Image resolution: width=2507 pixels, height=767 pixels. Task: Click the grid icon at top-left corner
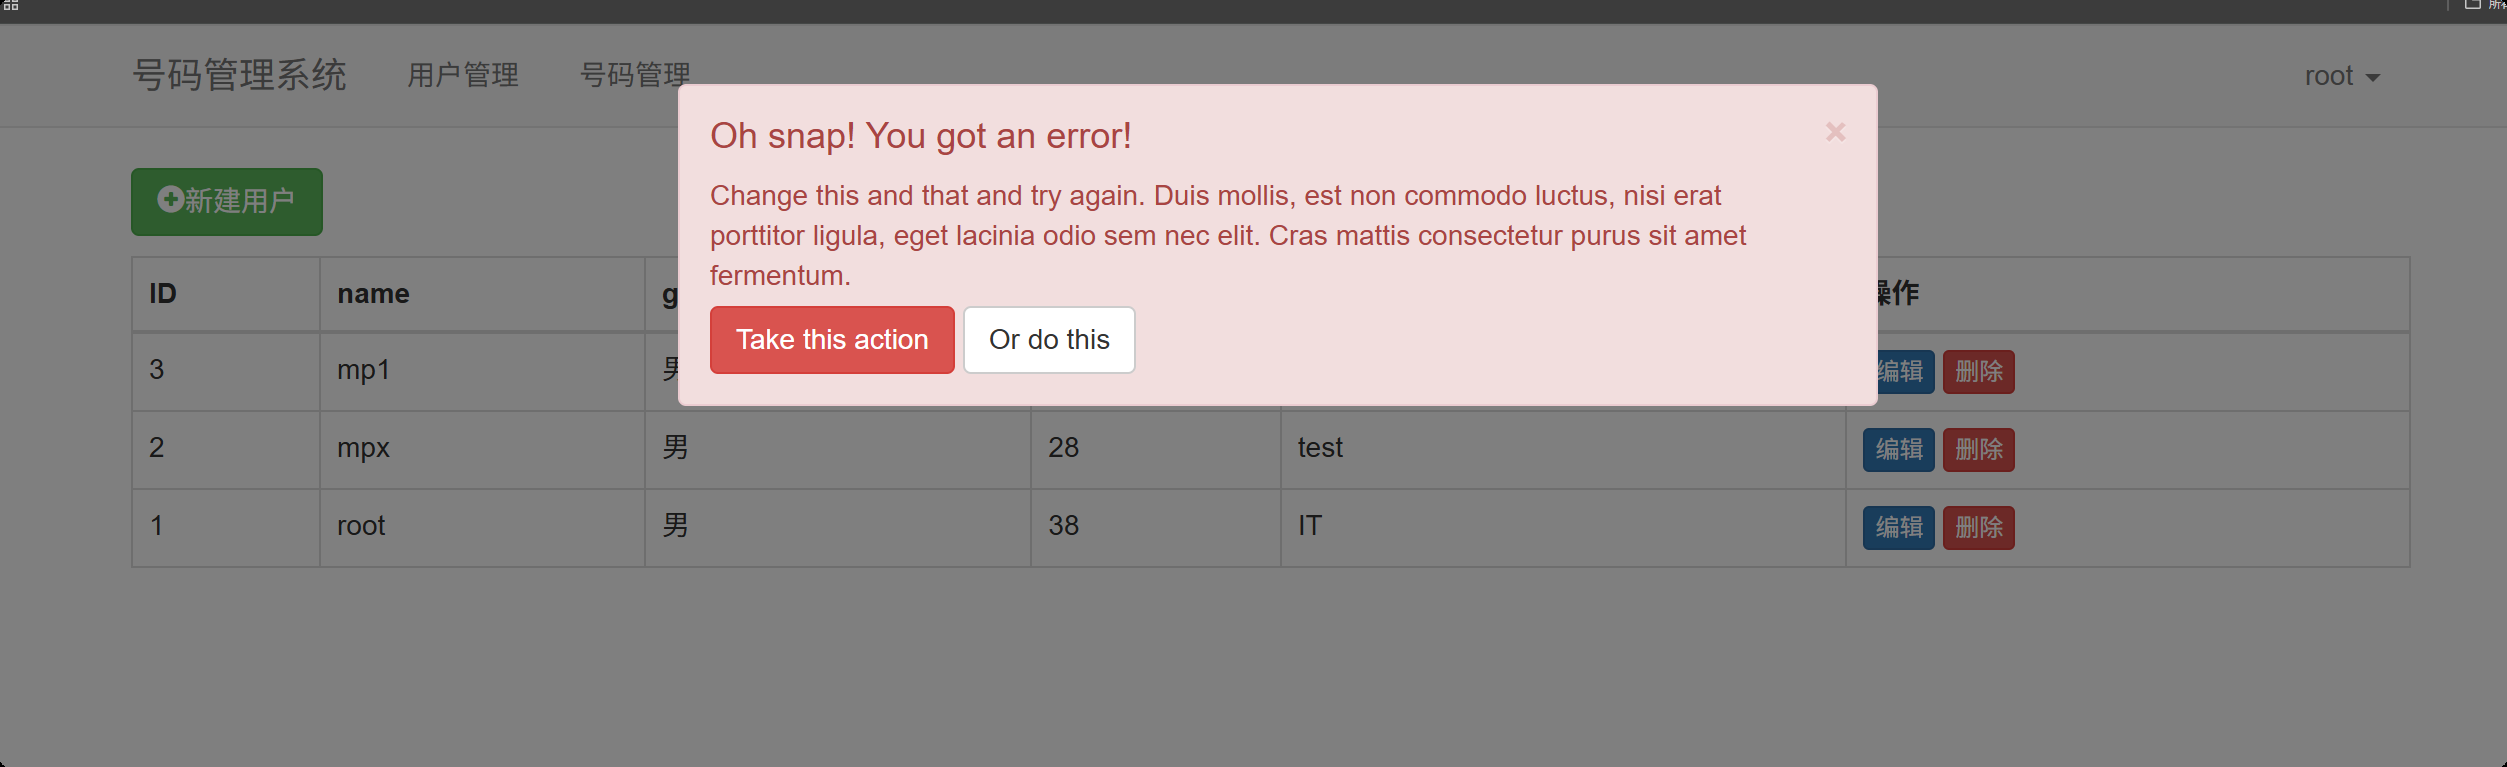pos(11,6)
